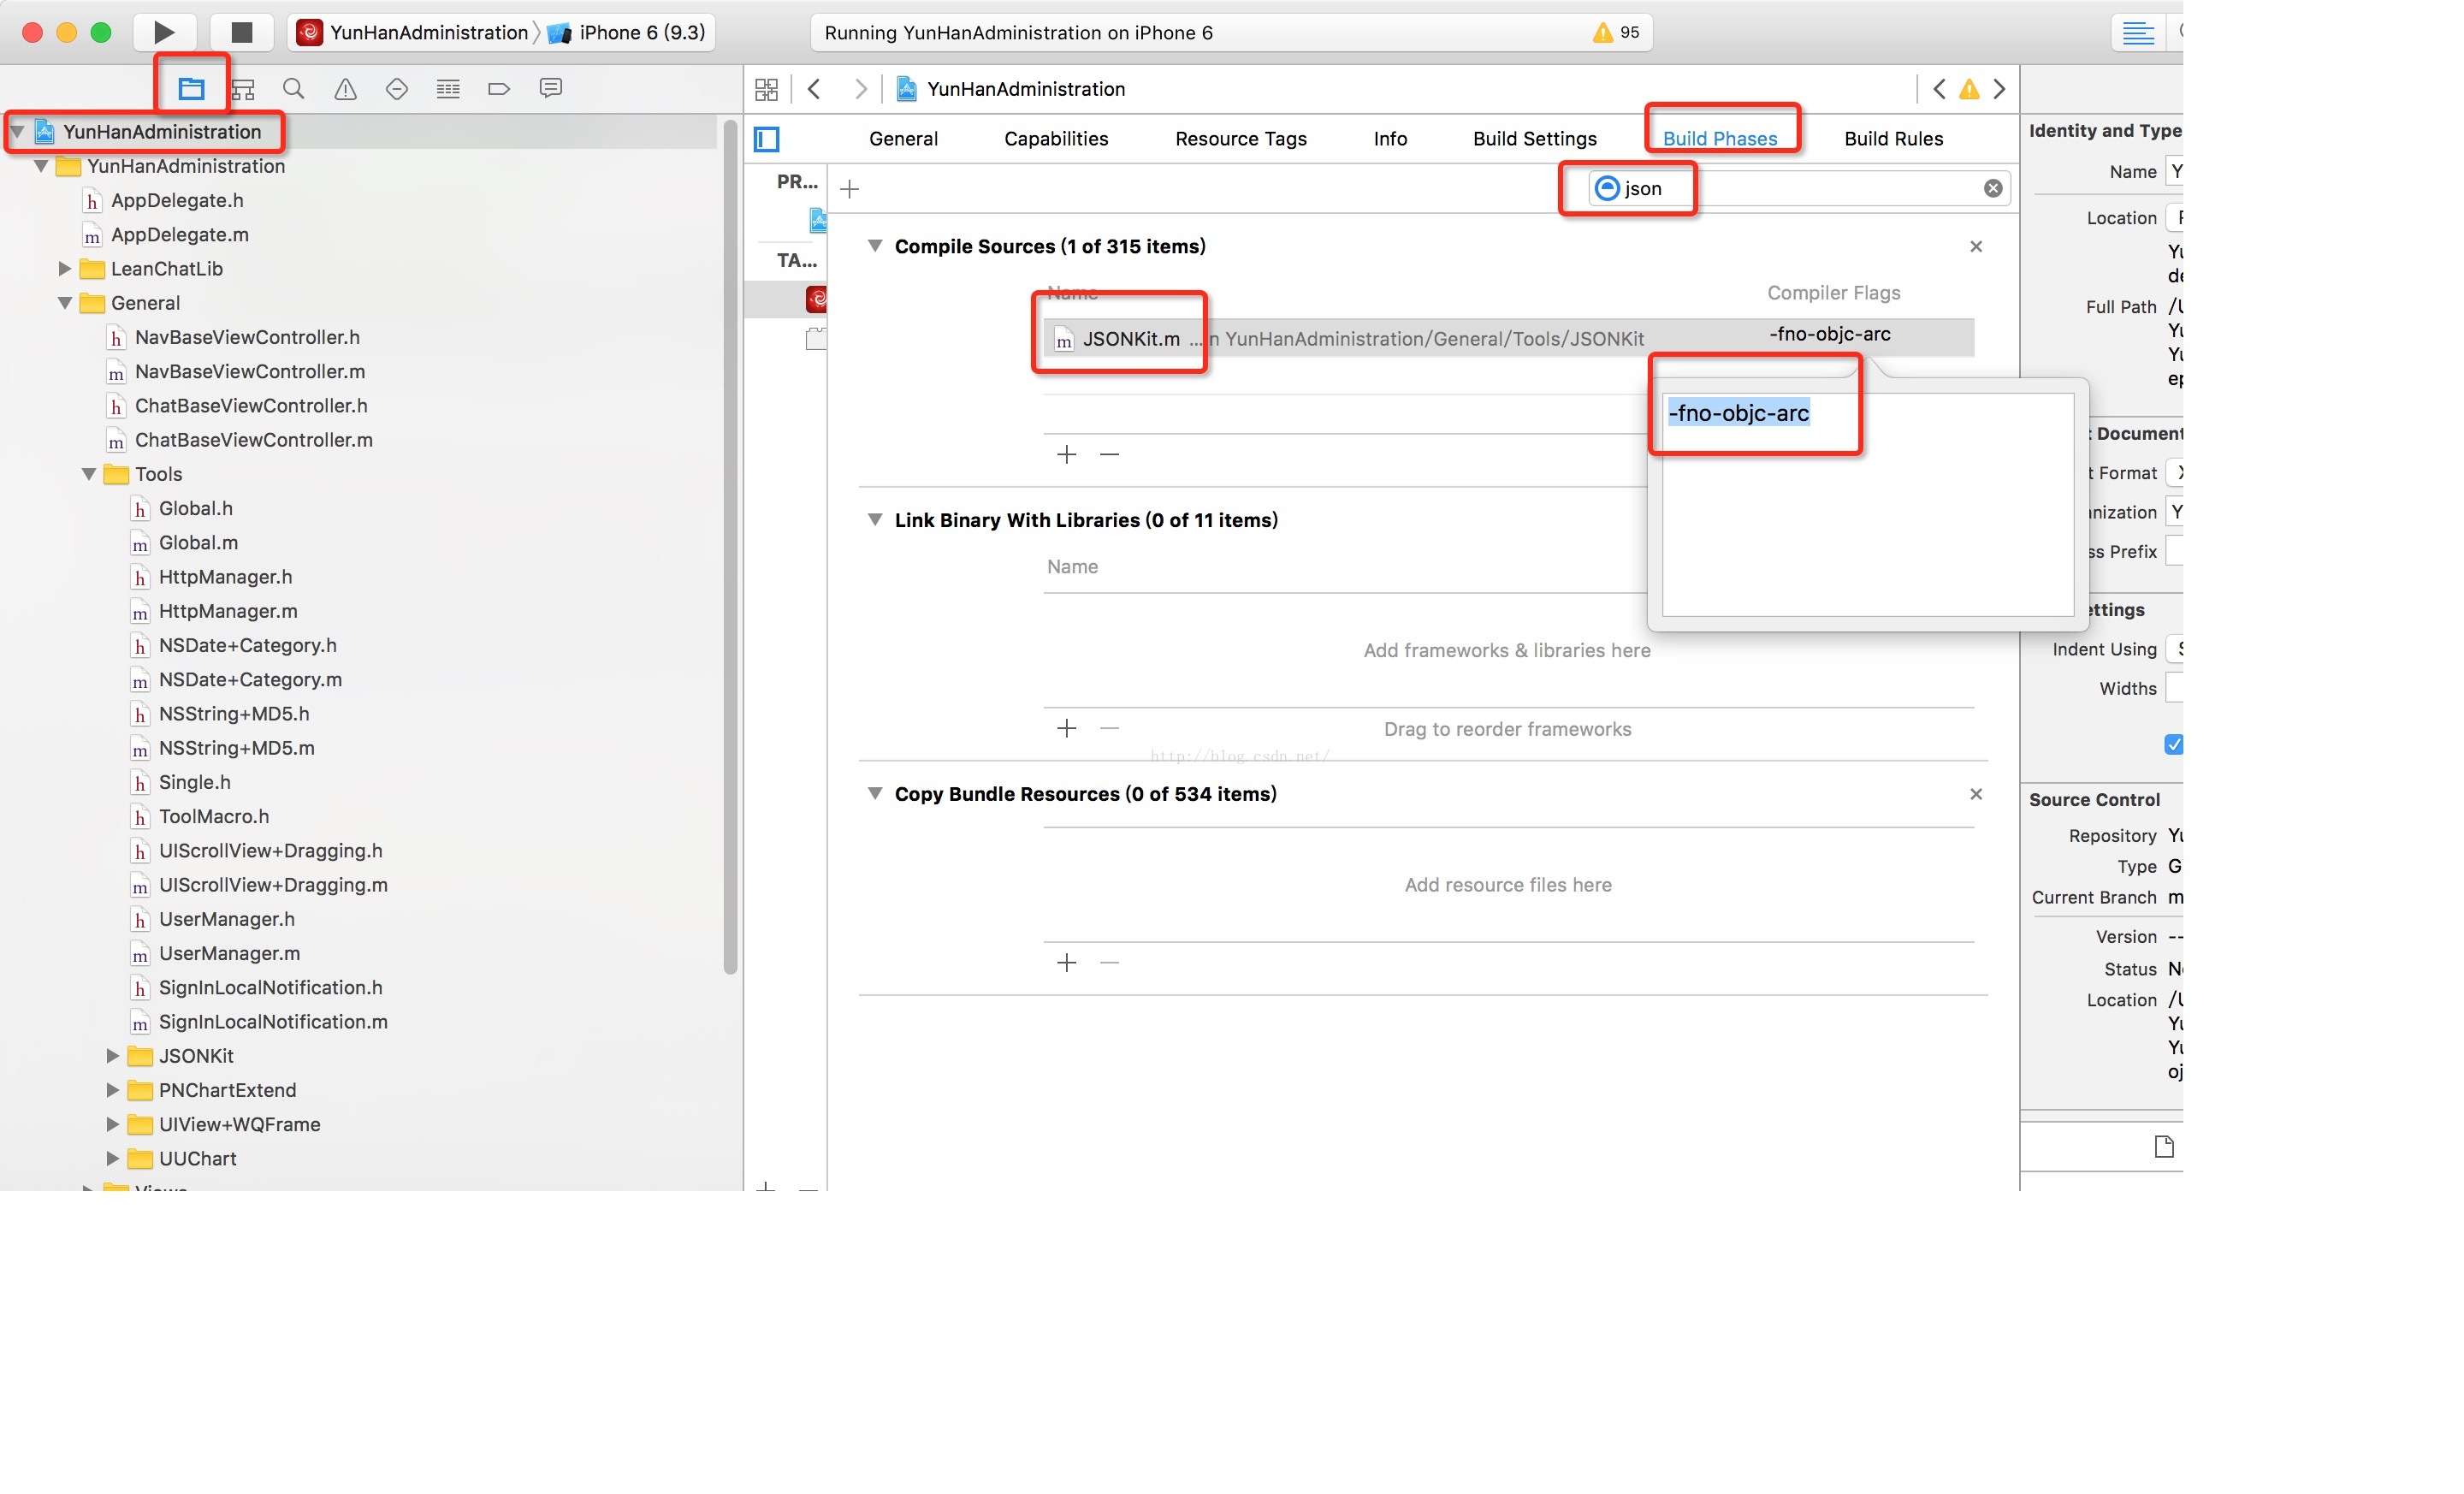Open the Find navigator magnifier icon

tap(293, 89)
